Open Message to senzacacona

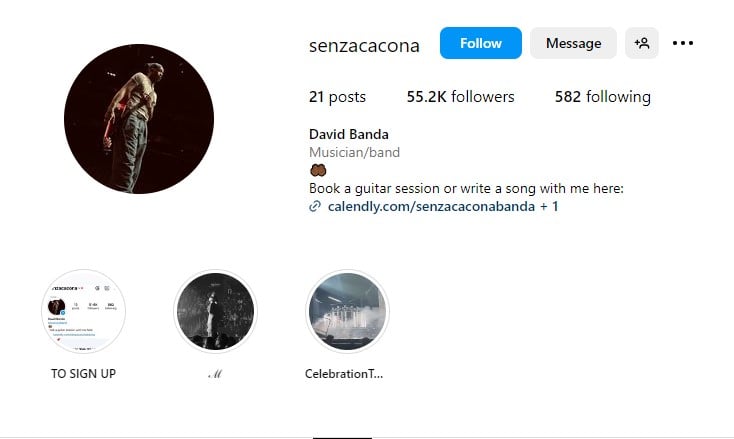coord(573,43)
